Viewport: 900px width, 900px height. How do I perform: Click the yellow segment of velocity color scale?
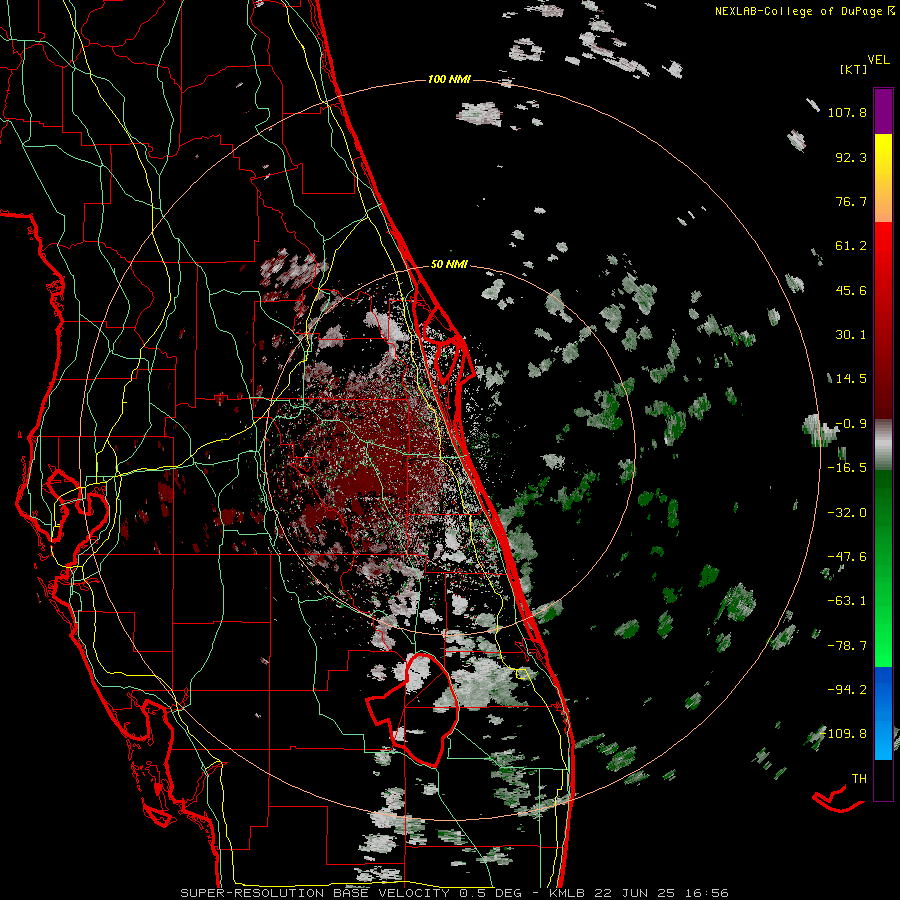pos(883,155)
